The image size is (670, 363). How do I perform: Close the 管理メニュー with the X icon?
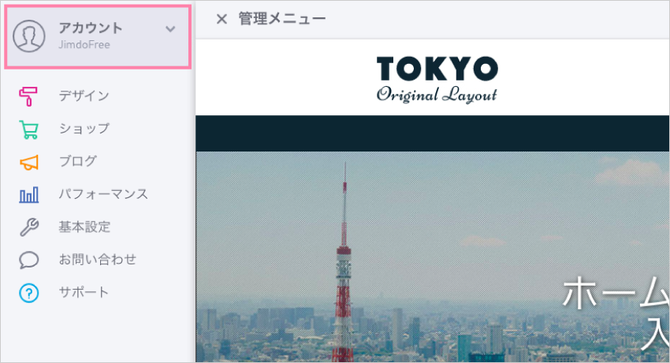pyautogui.click(x=221, y=19)
